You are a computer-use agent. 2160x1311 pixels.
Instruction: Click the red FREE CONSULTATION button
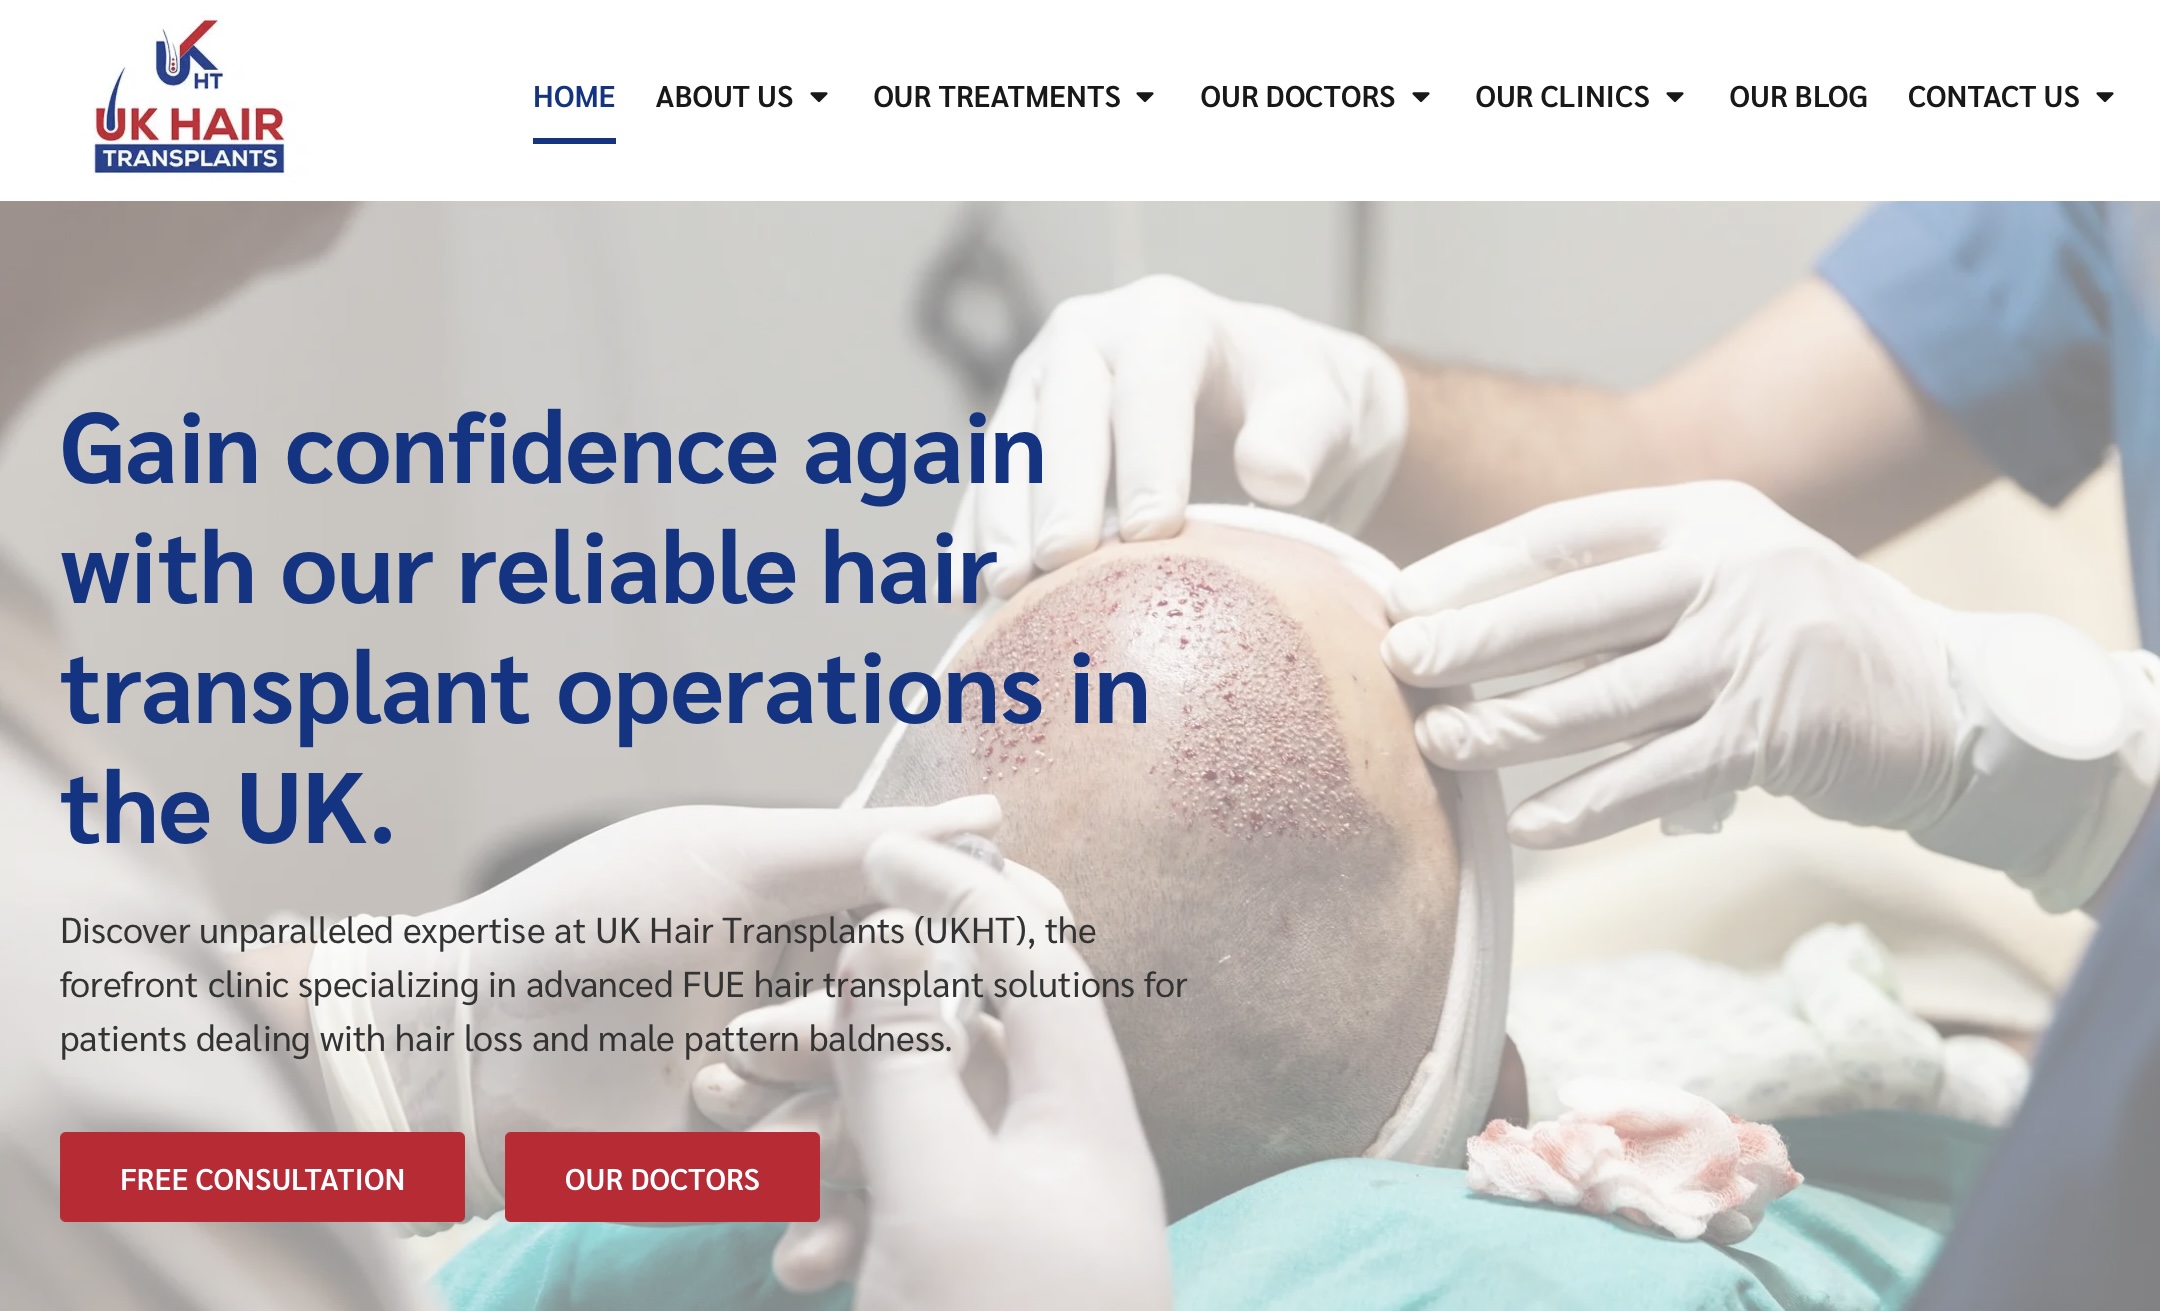point(262,1177)
